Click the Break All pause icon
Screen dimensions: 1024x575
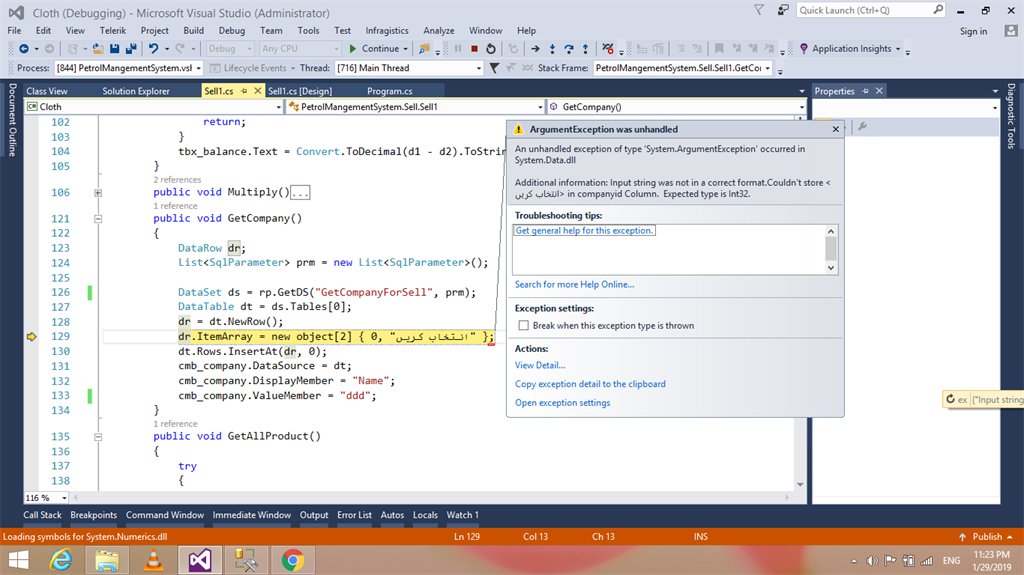458,49
